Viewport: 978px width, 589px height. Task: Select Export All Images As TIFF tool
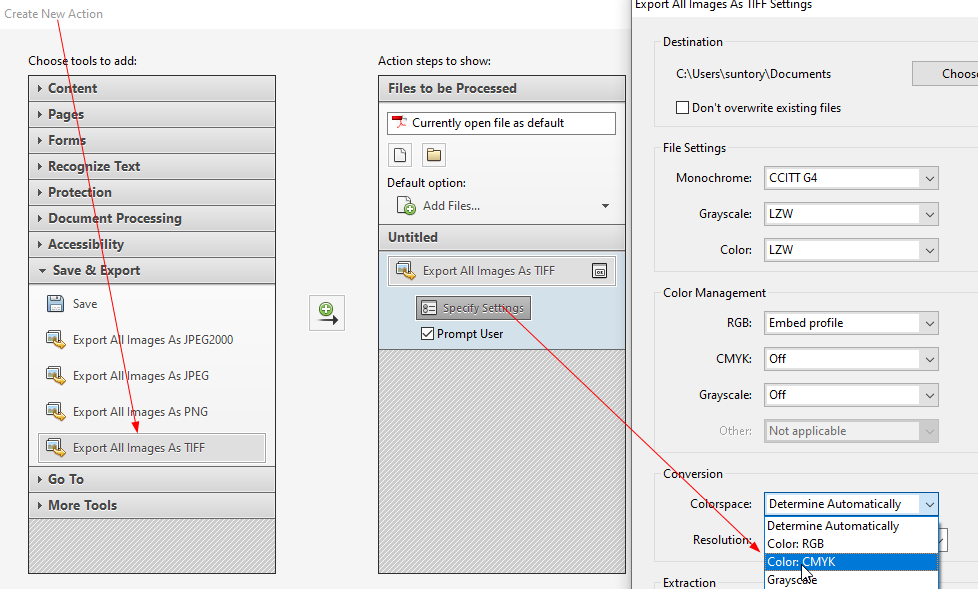point(152,448)
